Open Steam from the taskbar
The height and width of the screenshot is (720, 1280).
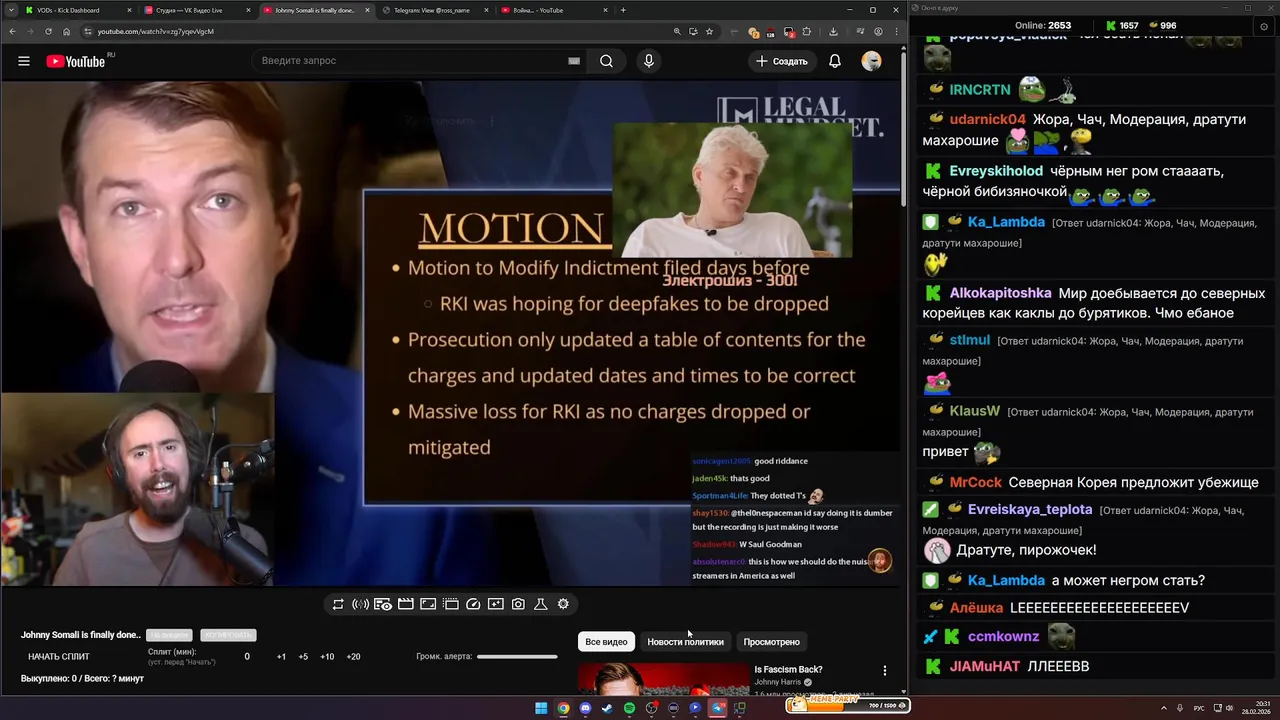coord(607,708)
